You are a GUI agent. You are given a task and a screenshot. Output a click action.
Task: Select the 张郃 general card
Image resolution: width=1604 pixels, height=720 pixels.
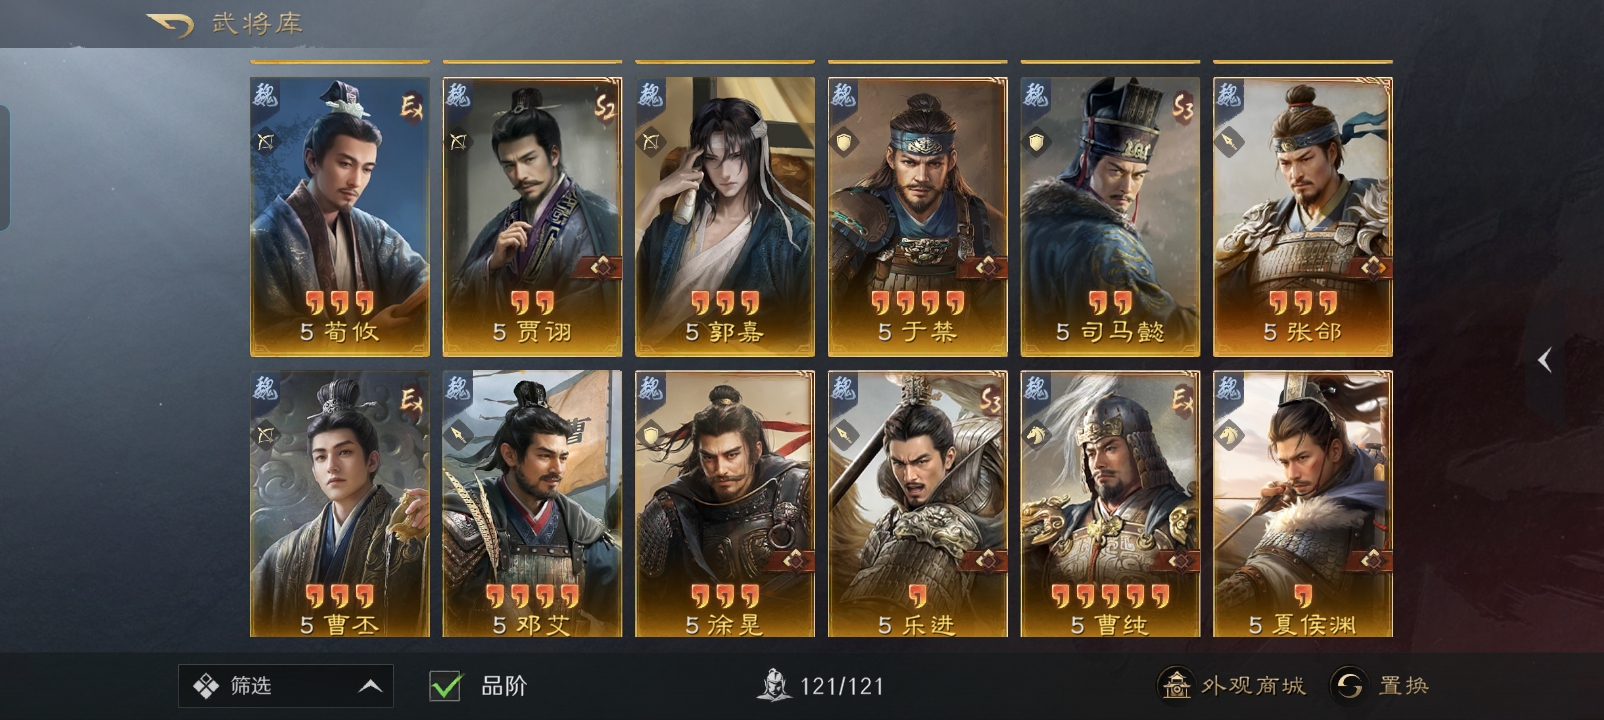coord(1303,217)
